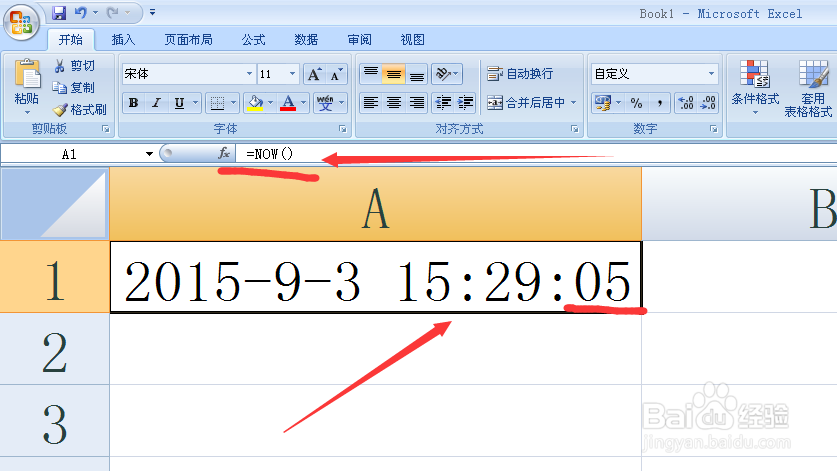
Task: Open borders dropdown arrow
Action: point(233,103)
